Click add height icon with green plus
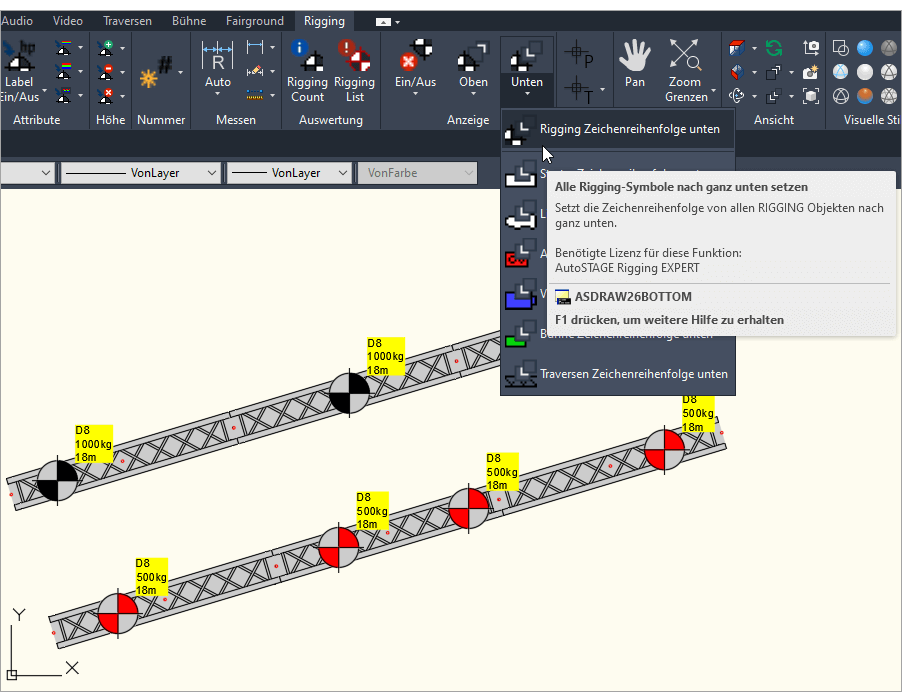Image resolution: width=902 pixels, height=692 pixels. tap(105, 48)
